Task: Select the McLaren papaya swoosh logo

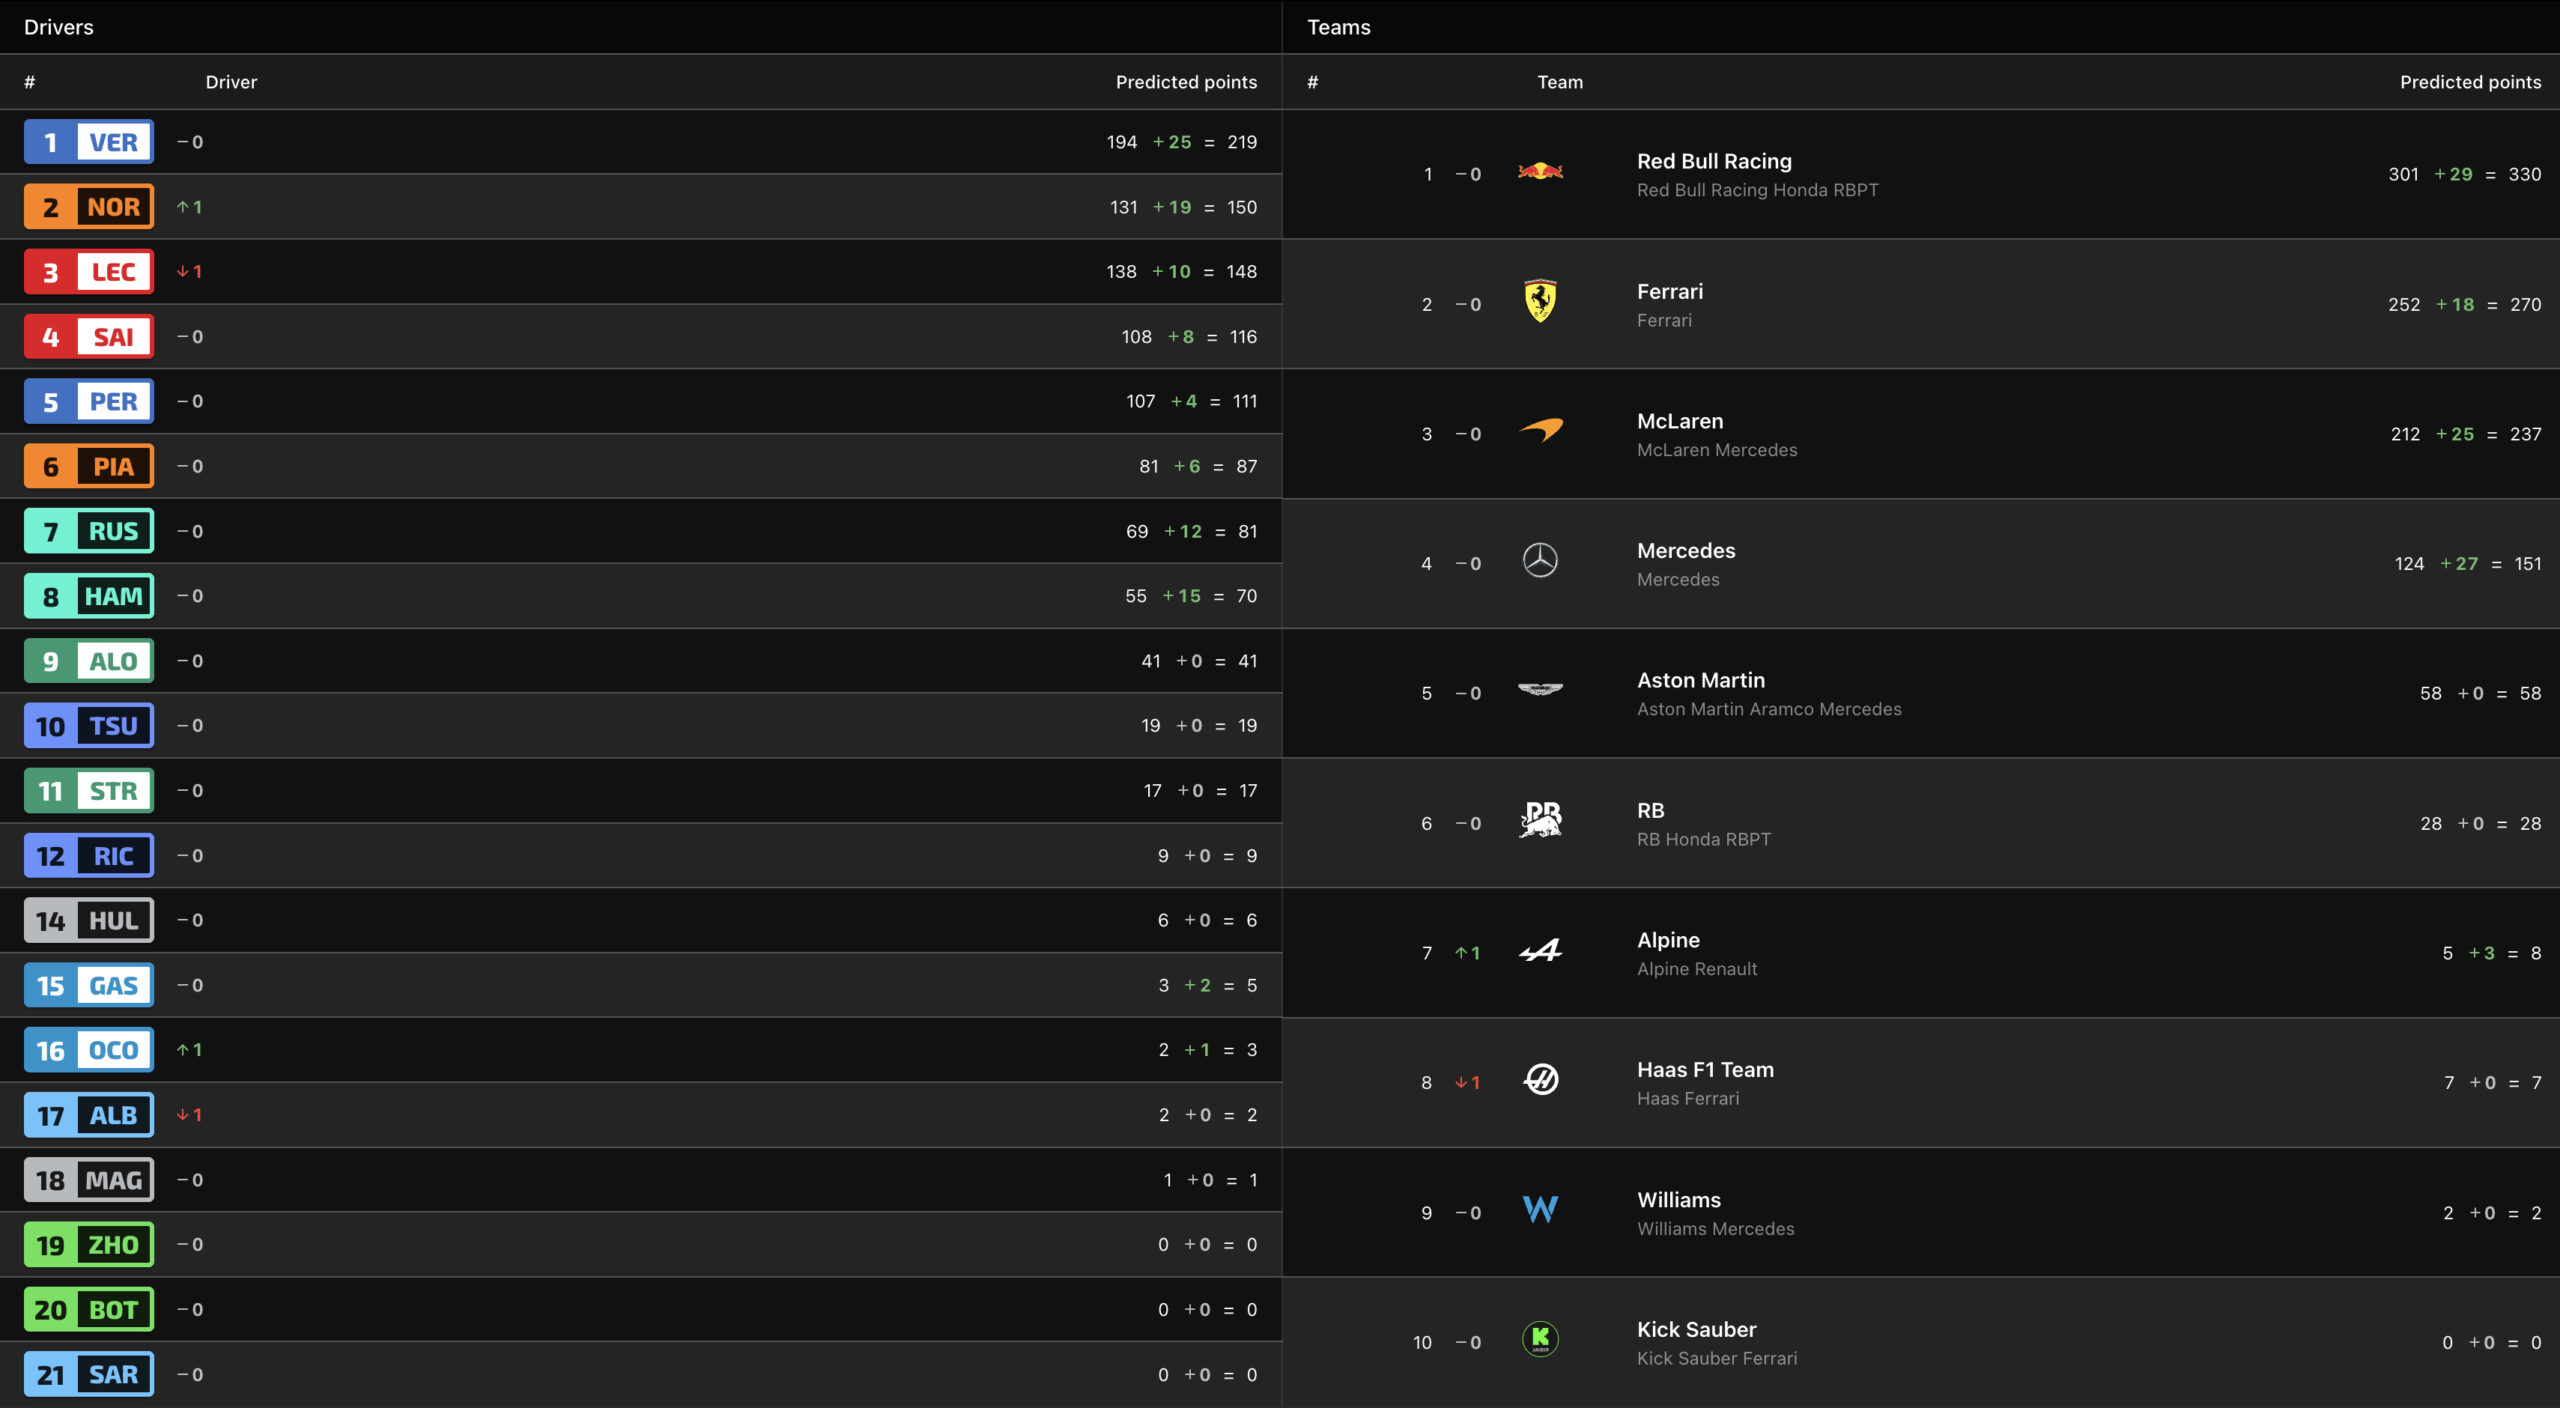Action: click(1540, 431)
